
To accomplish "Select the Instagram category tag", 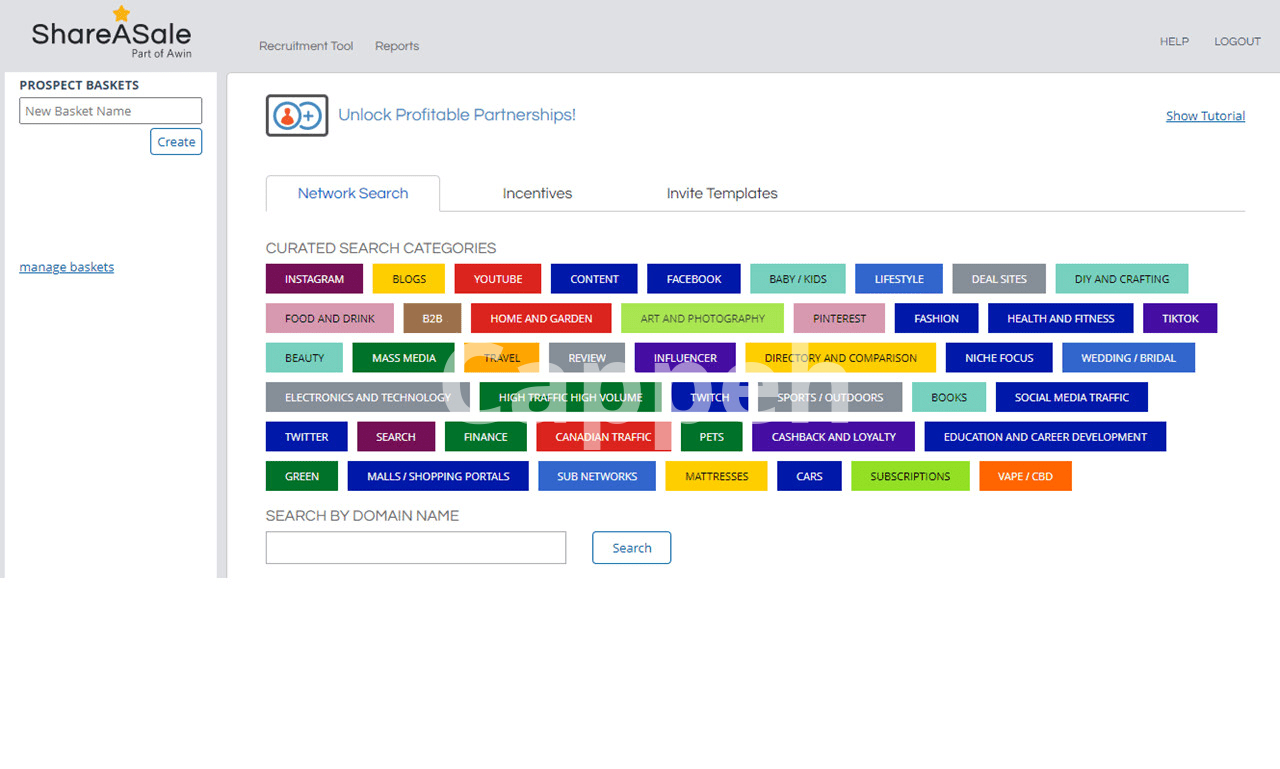I will click(314, 279).
